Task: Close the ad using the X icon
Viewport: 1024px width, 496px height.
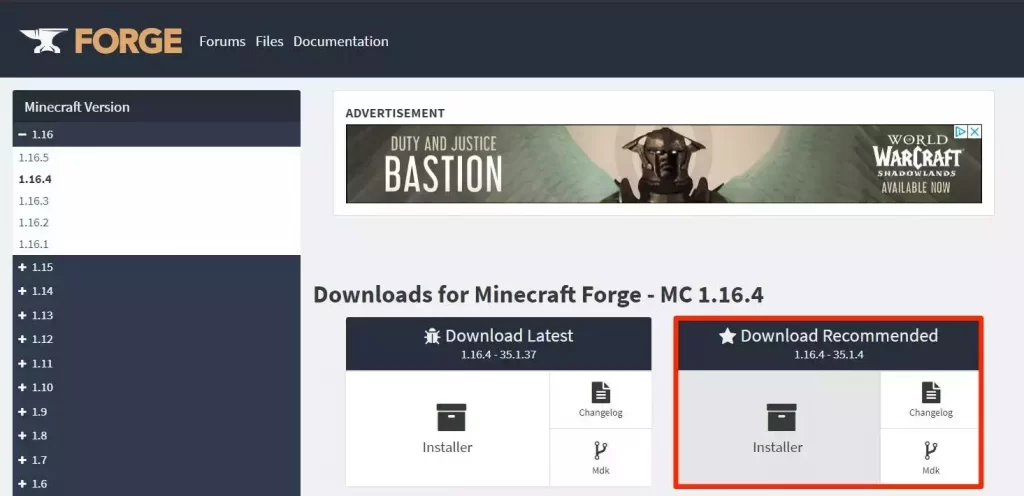Action: click(974, 132)
